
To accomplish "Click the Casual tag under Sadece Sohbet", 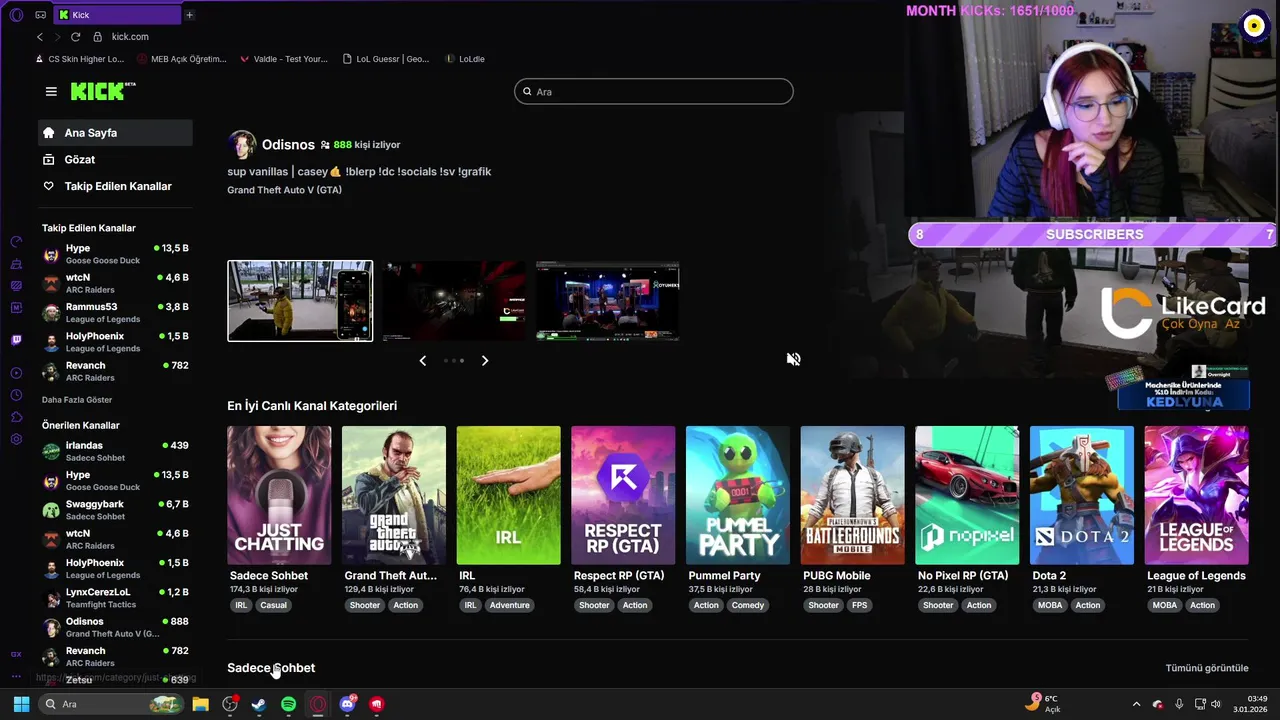I will click(273, 605).
